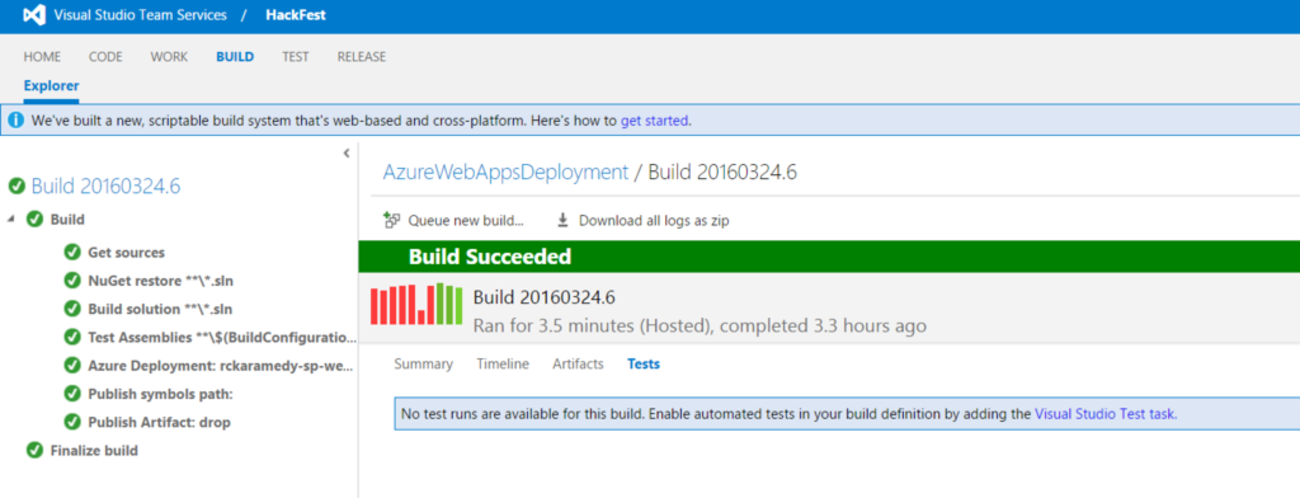Image resolution: width=1300 pixels, height=498 pixels.
Task: Select the Tests tab
Action: (x=643, y=364)
